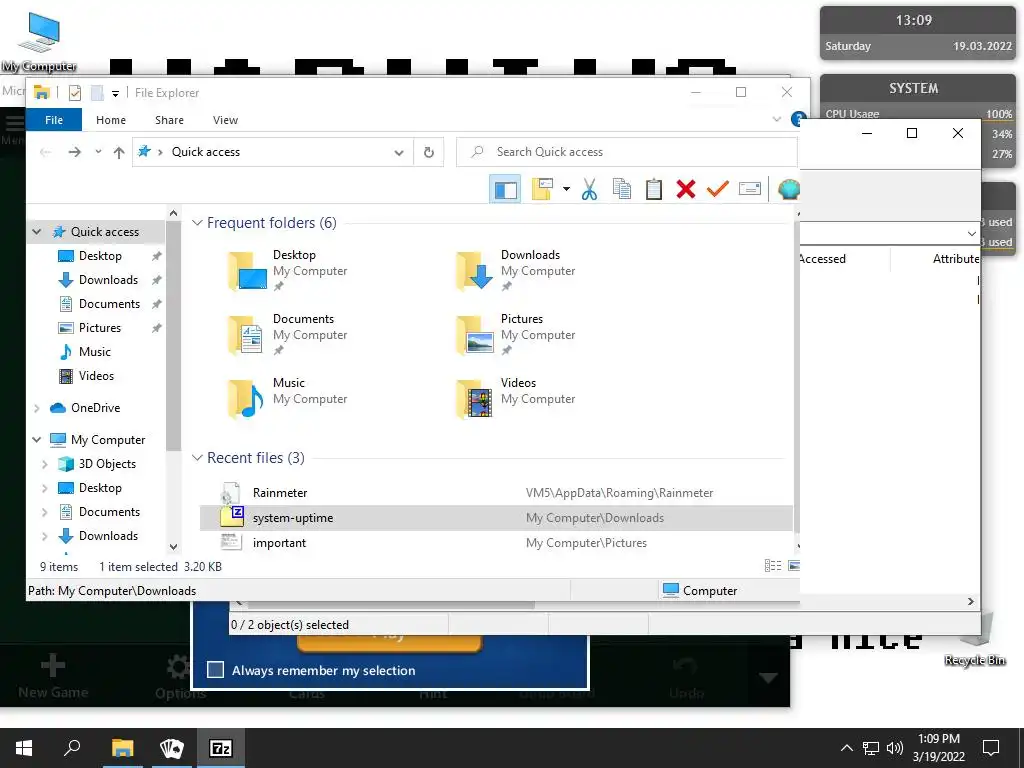Expand the 3D Objects tree node

tap(44, 464)
